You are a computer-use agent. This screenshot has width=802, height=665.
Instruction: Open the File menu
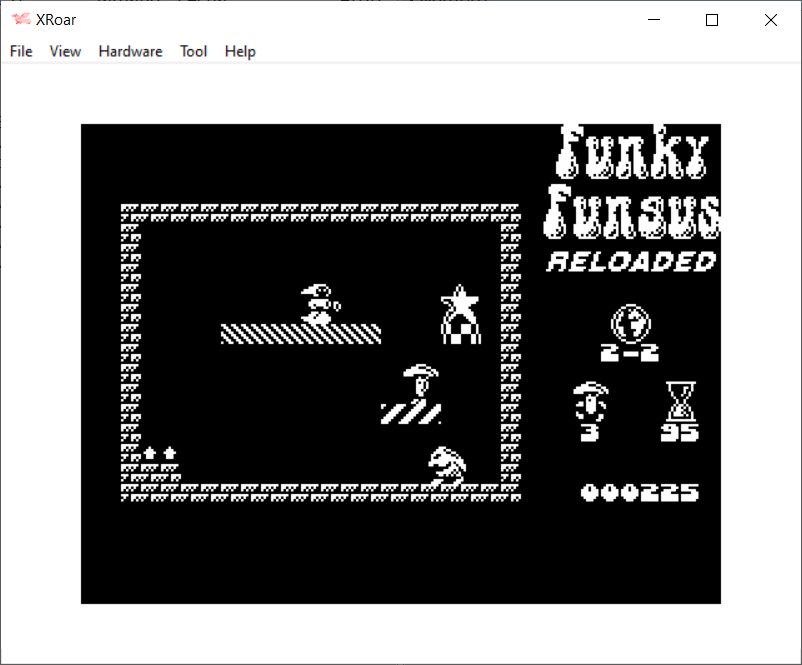click(x=21, y=51)
